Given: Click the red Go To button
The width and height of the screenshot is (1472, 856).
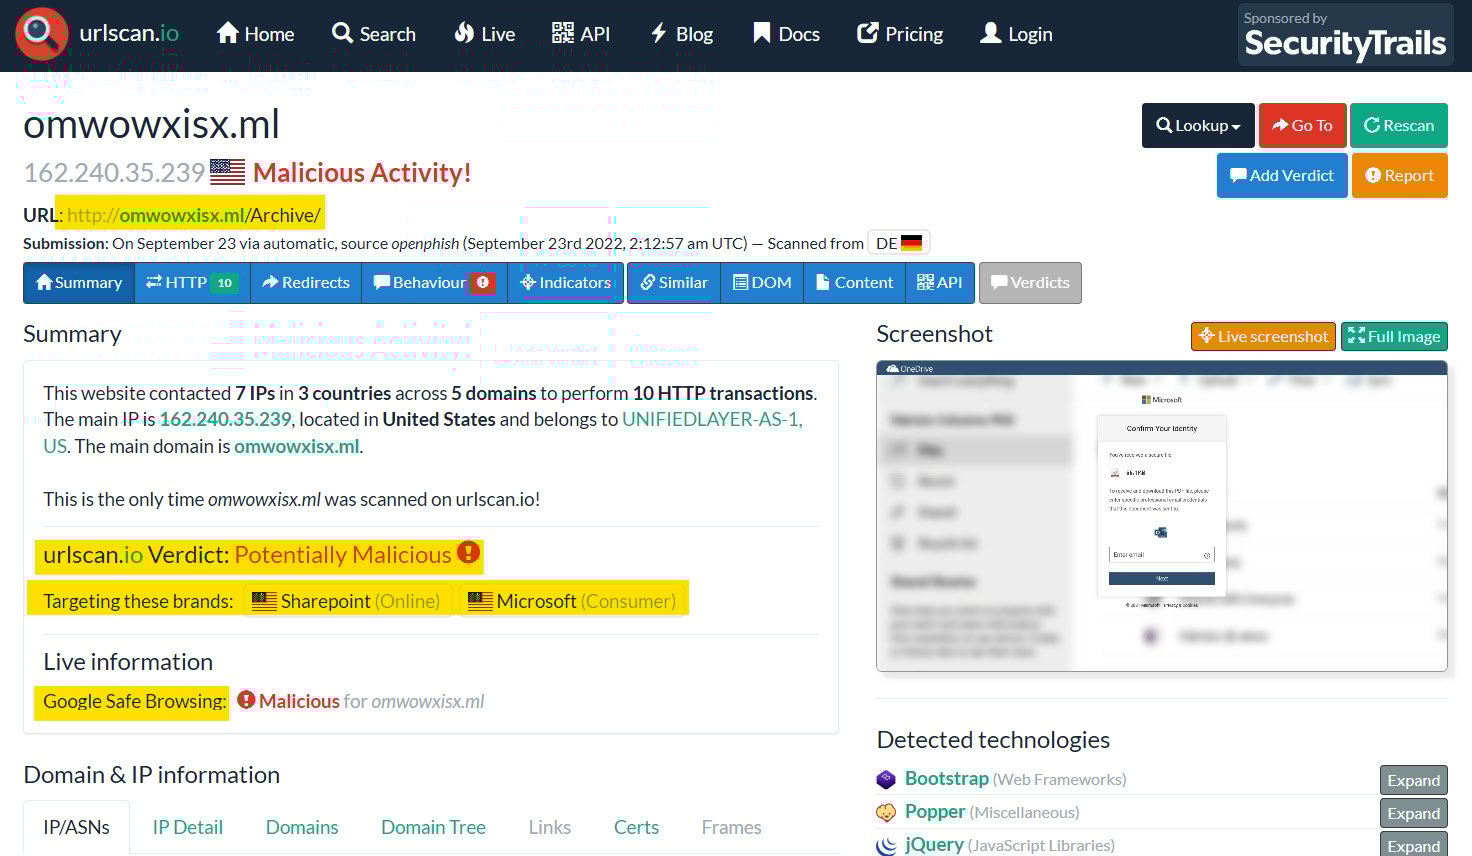Looking at the screenshot, I should tap(1302, 126).
